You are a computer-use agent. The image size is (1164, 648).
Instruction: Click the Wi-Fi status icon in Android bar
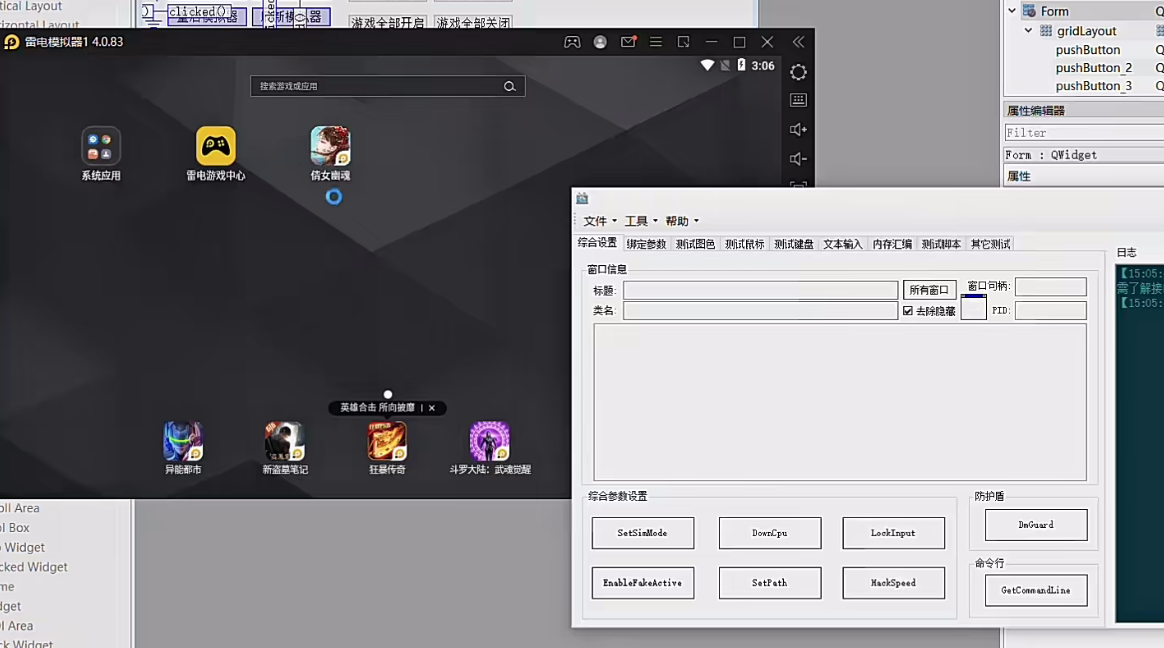[x=707, y=65]
